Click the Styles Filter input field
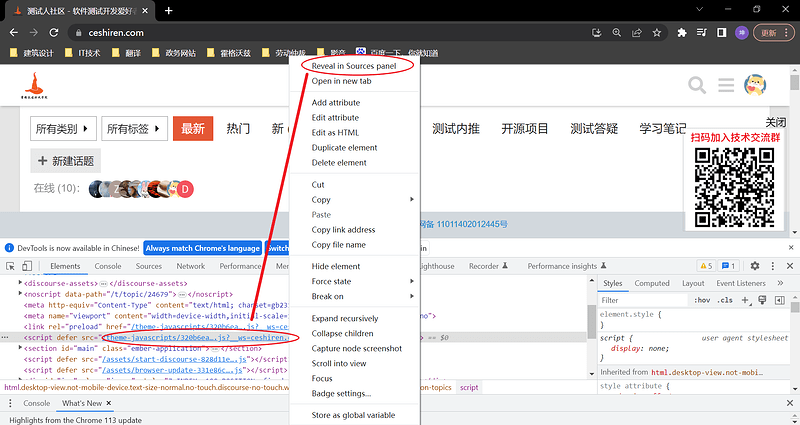 643,300
